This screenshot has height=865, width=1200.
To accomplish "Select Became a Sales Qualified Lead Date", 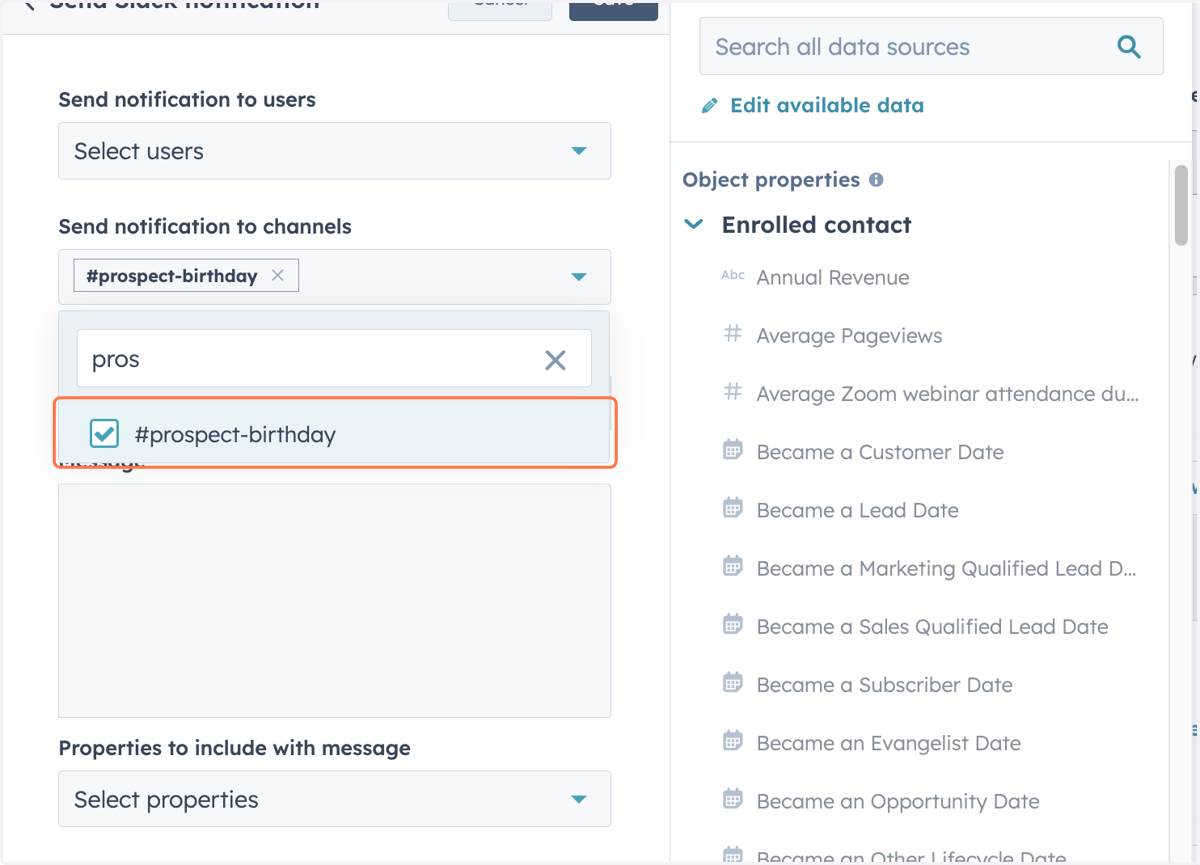I will tap(932, 627).
